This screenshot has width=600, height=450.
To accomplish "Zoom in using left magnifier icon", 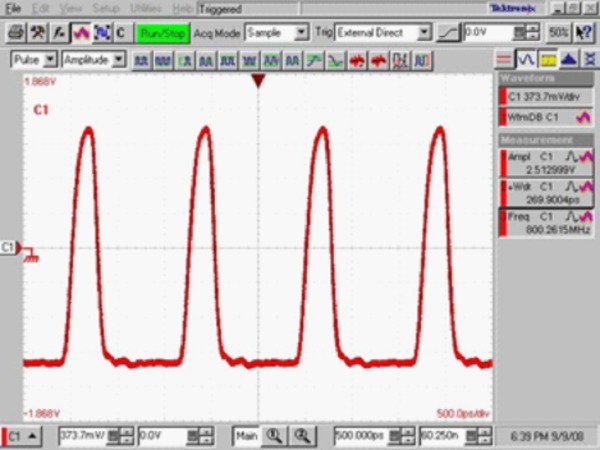I will click(x=274, y=435).
